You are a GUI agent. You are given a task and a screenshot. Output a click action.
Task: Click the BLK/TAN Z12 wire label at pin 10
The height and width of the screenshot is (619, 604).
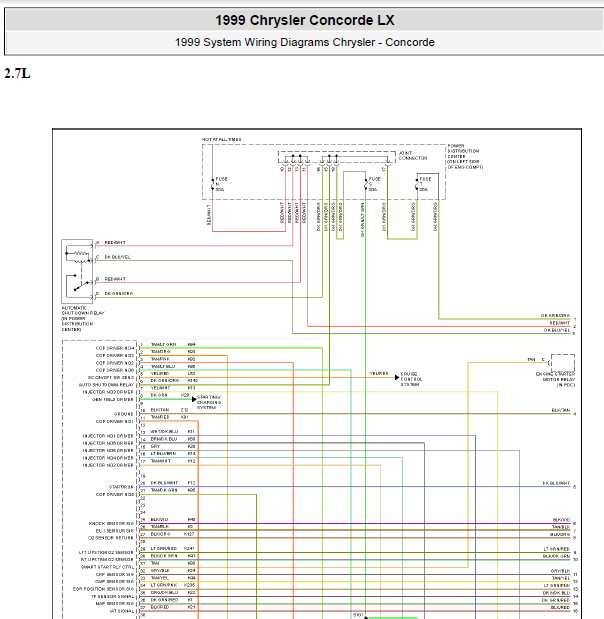pos(169,410)
